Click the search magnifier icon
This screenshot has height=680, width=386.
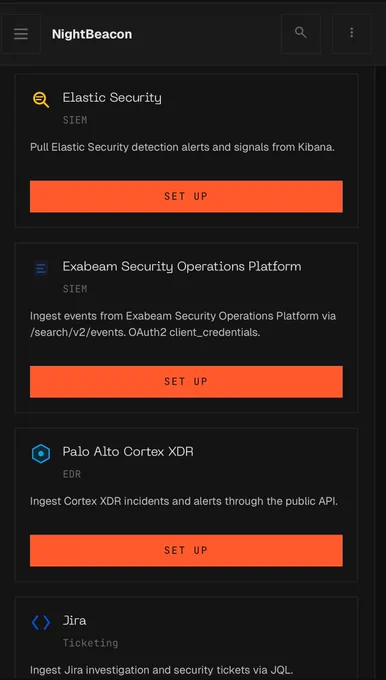coord(301,34)
